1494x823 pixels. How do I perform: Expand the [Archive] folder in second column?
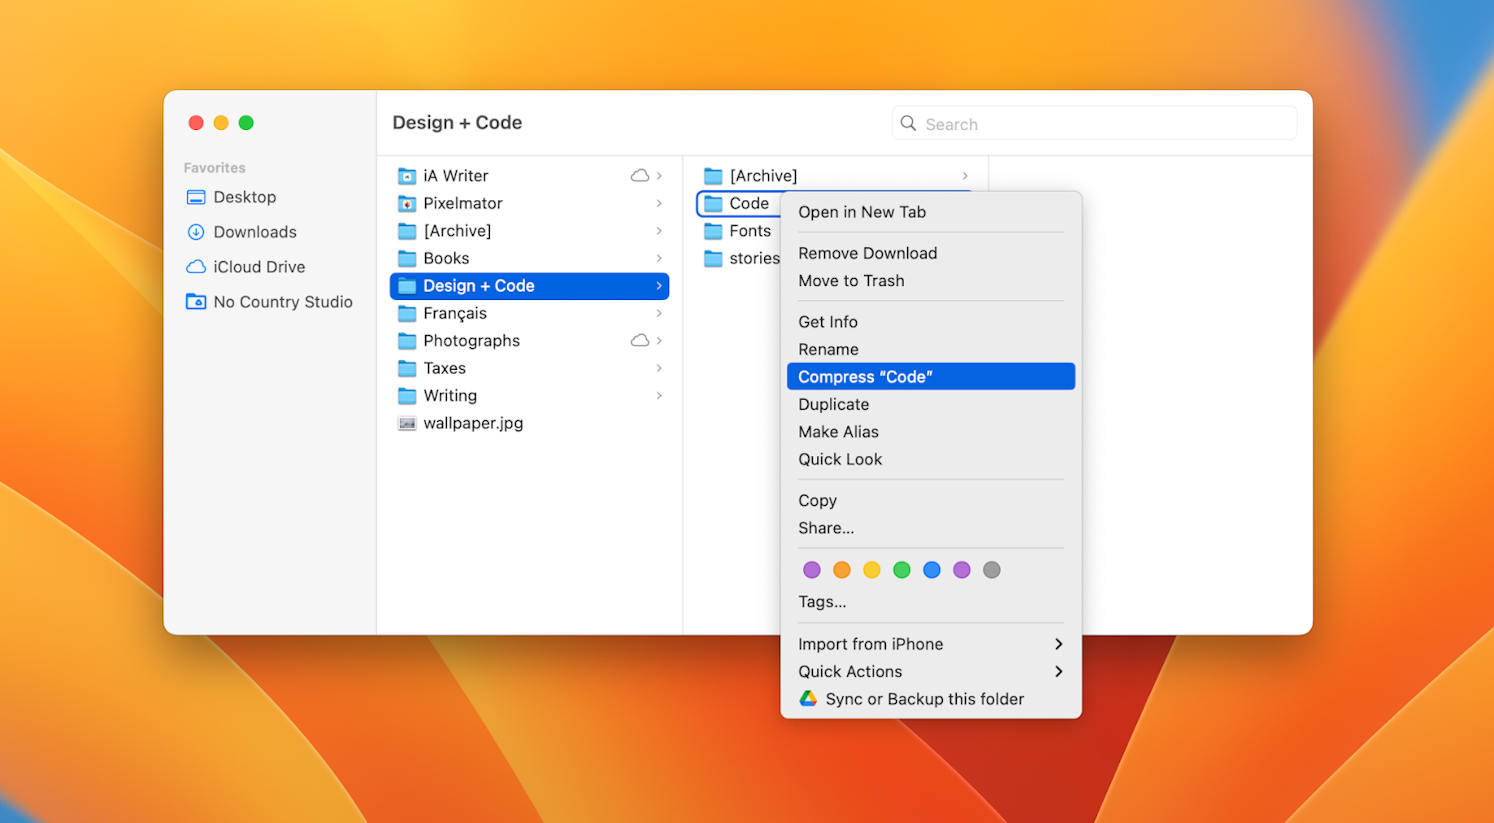pos(964,175)
